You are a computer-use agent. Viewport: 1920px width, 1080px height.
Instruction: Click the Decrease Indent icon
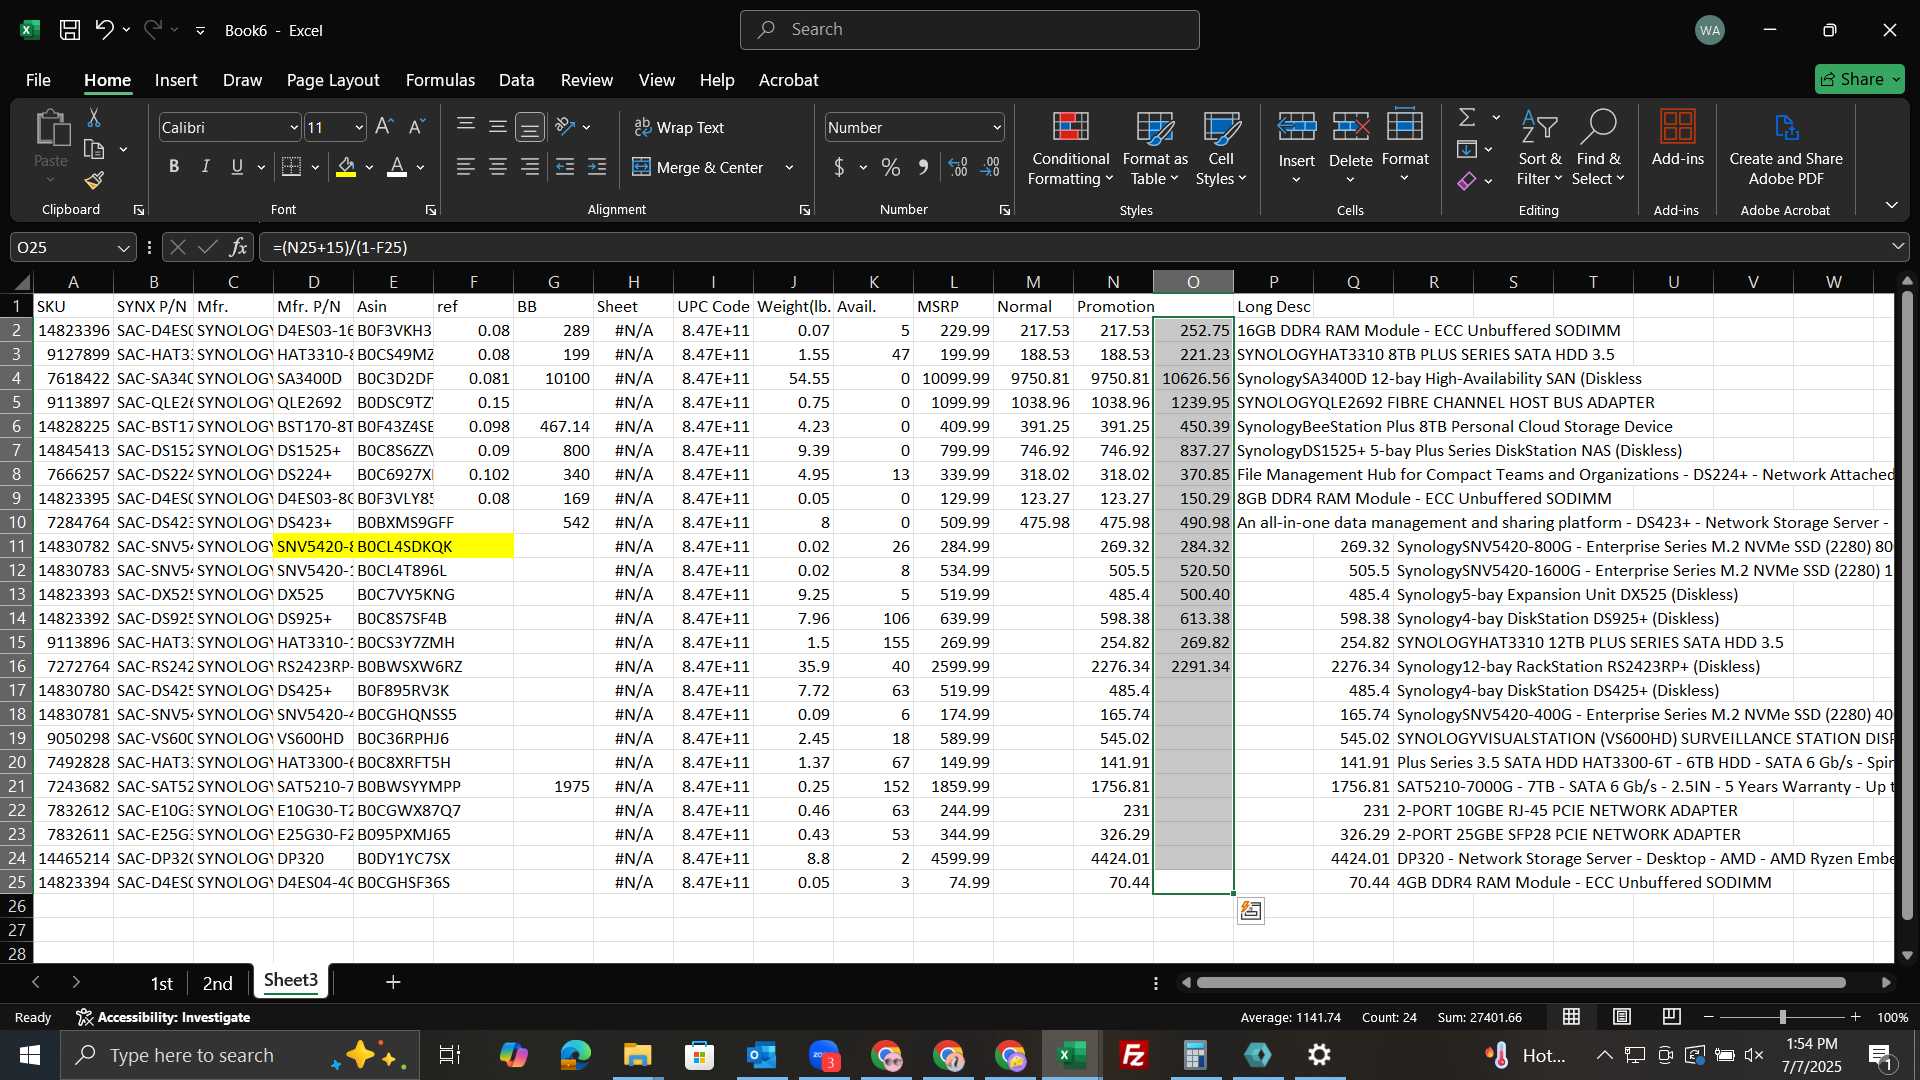(x=565, y=167)
